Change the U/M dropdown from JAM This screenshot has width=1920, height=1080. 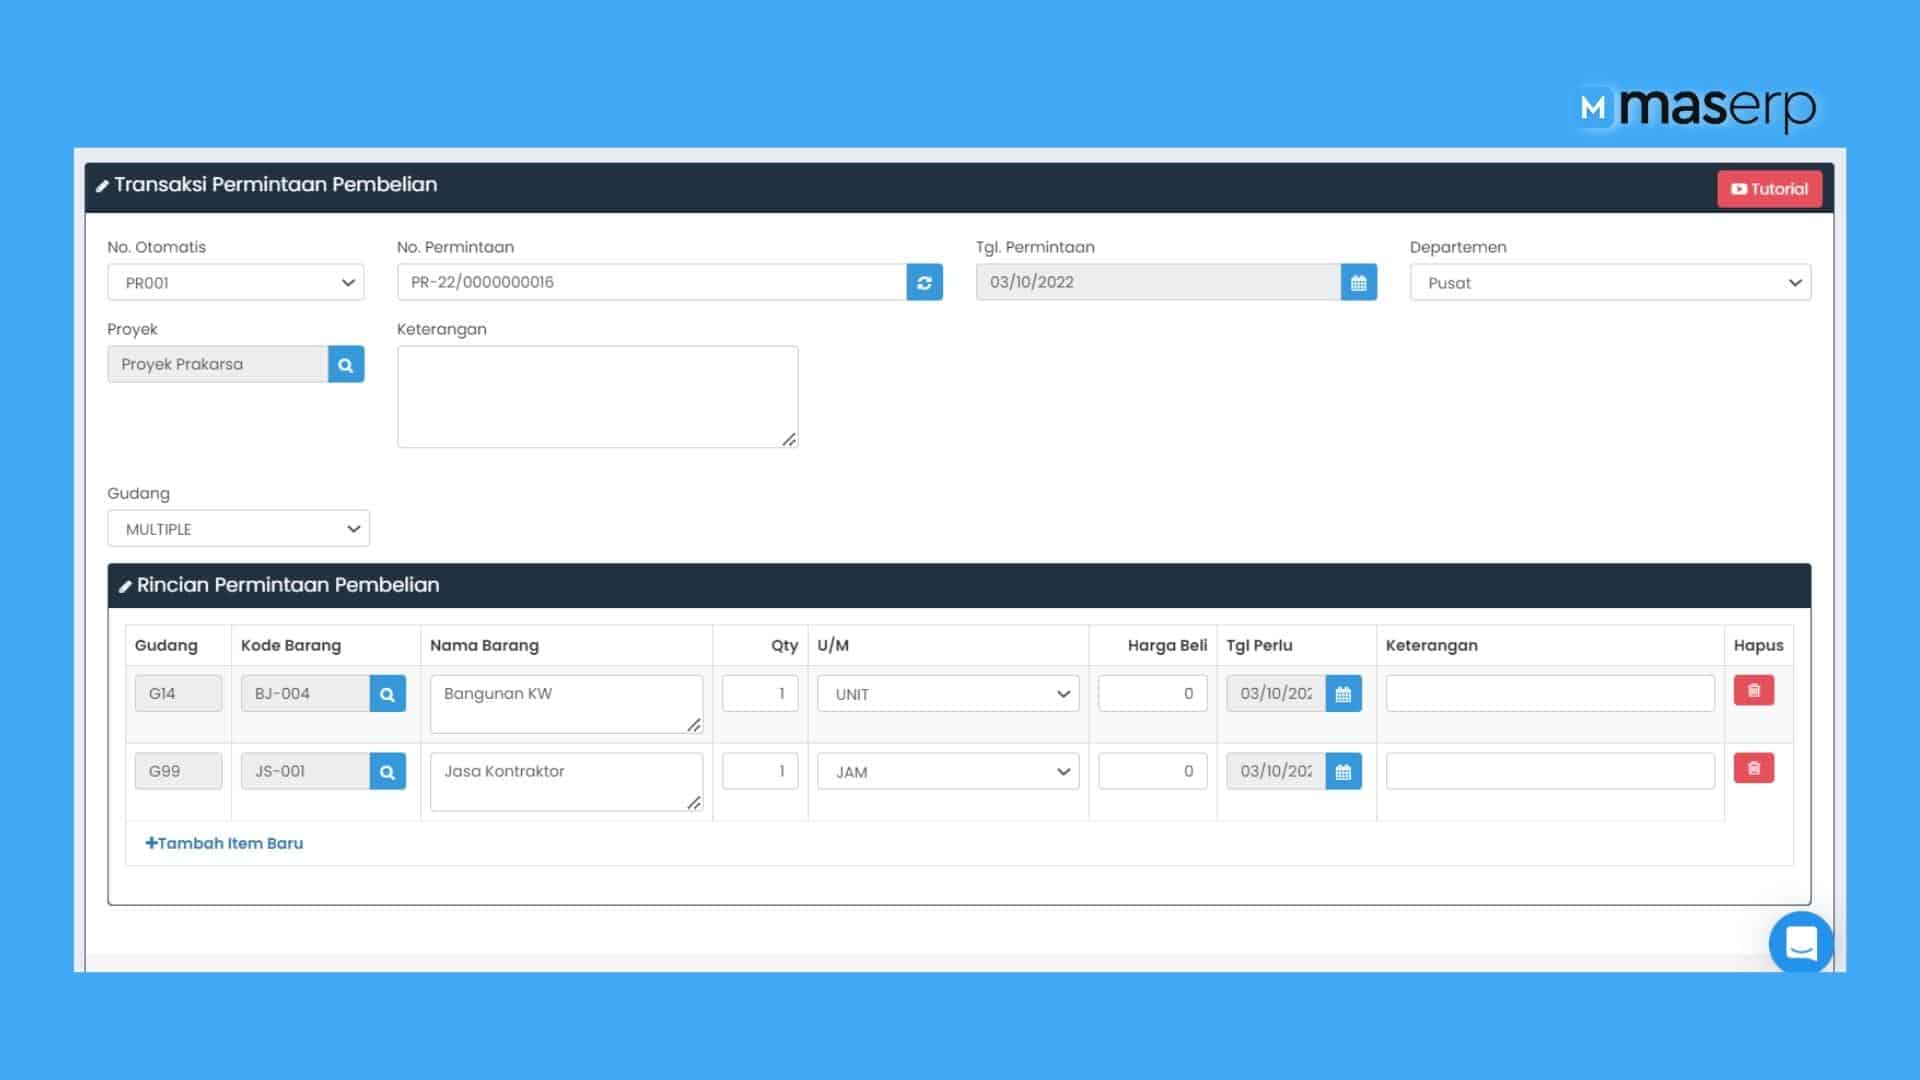[x=946, y=771]
